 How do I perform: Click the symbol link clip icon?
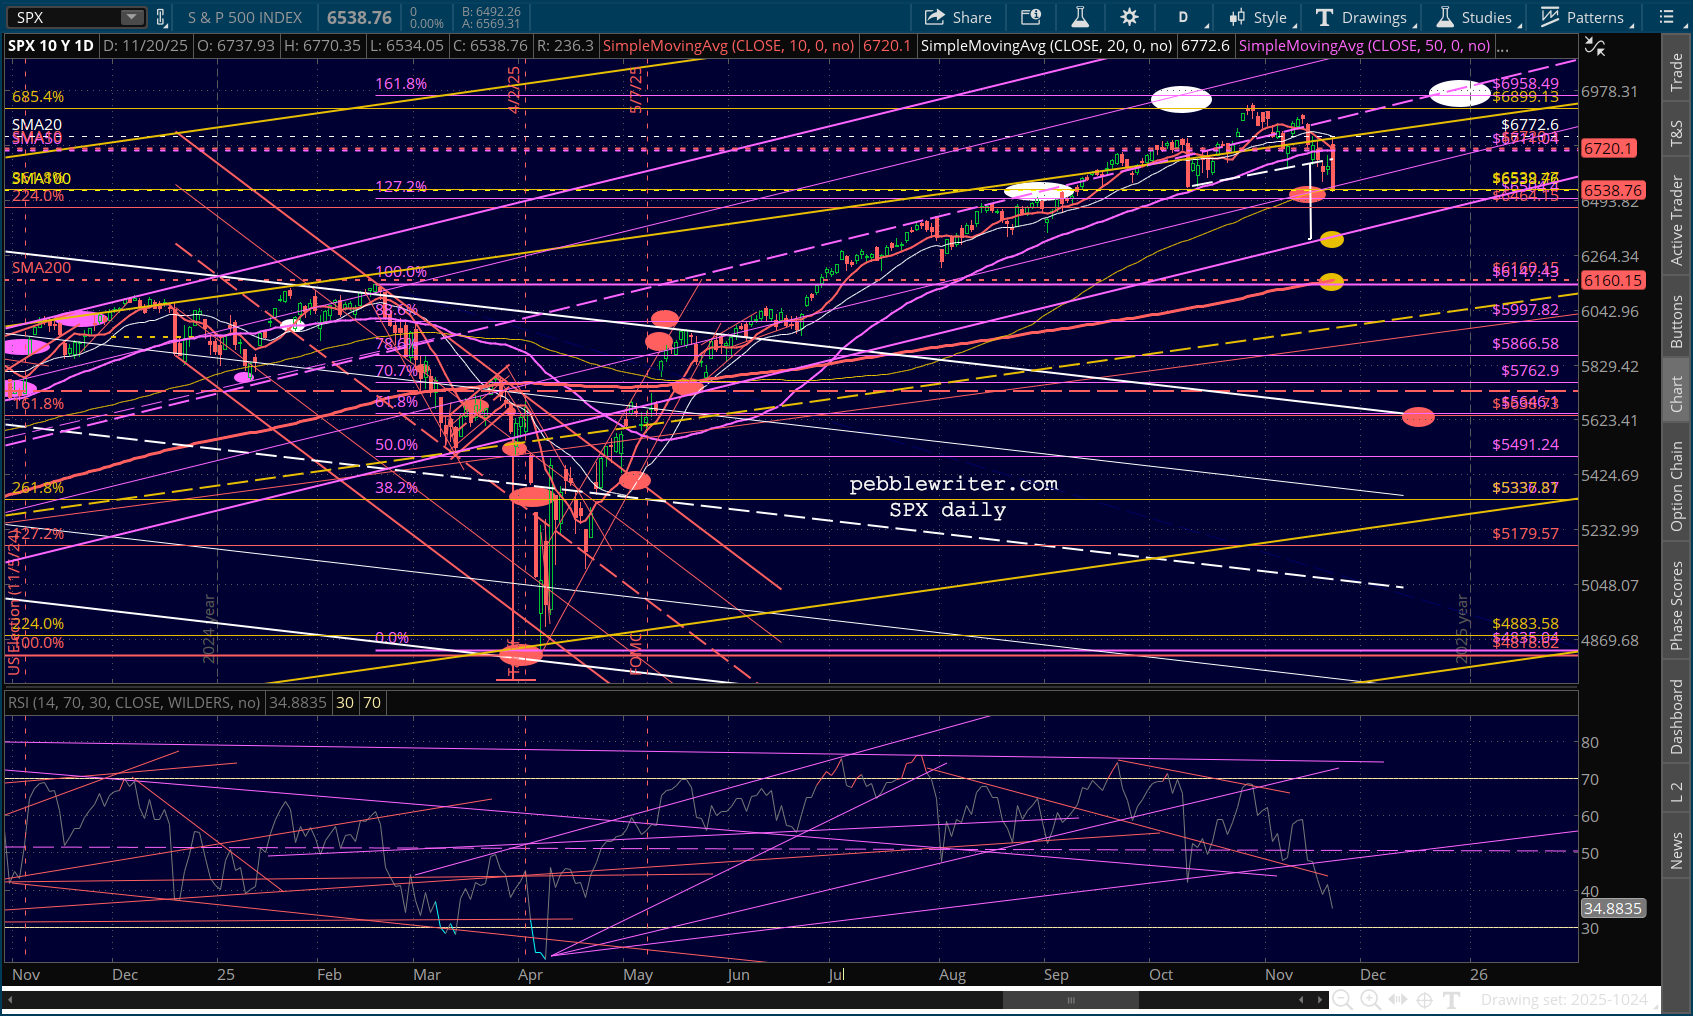tap(160, 17)
